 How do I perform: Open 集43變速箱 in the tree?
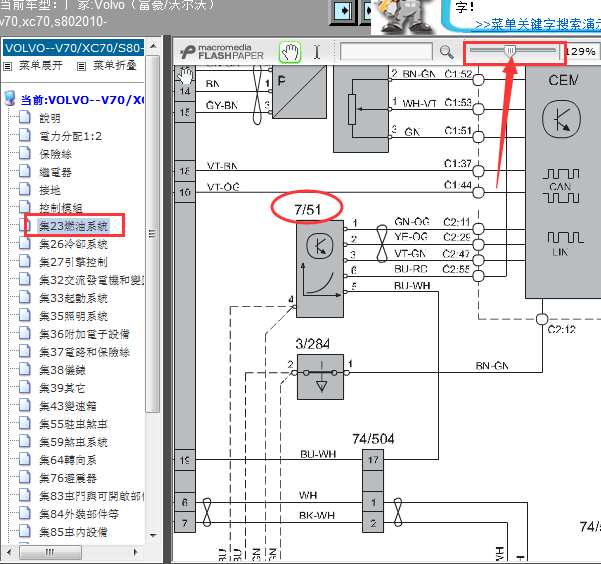(x=68, y=406)
